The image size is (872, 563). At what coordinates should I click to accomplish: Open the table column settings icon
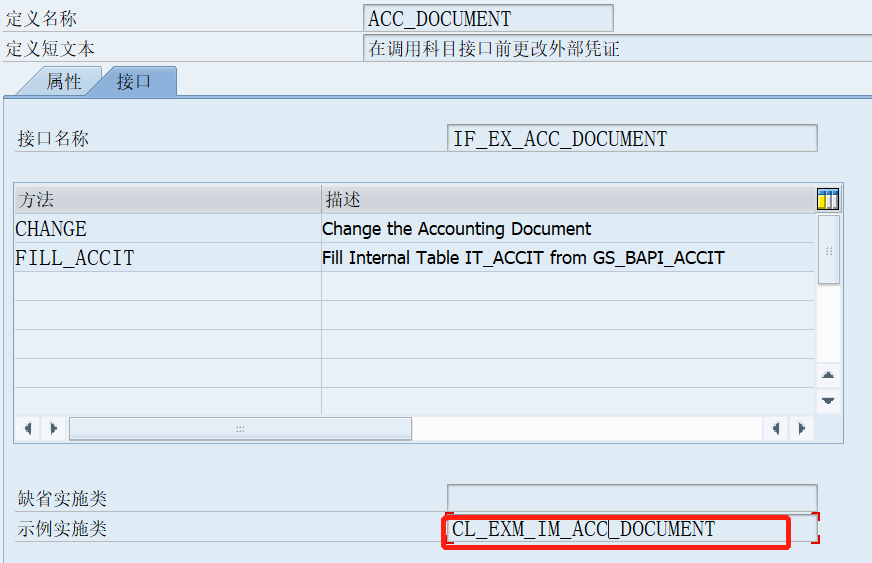(x=828, y=199)
